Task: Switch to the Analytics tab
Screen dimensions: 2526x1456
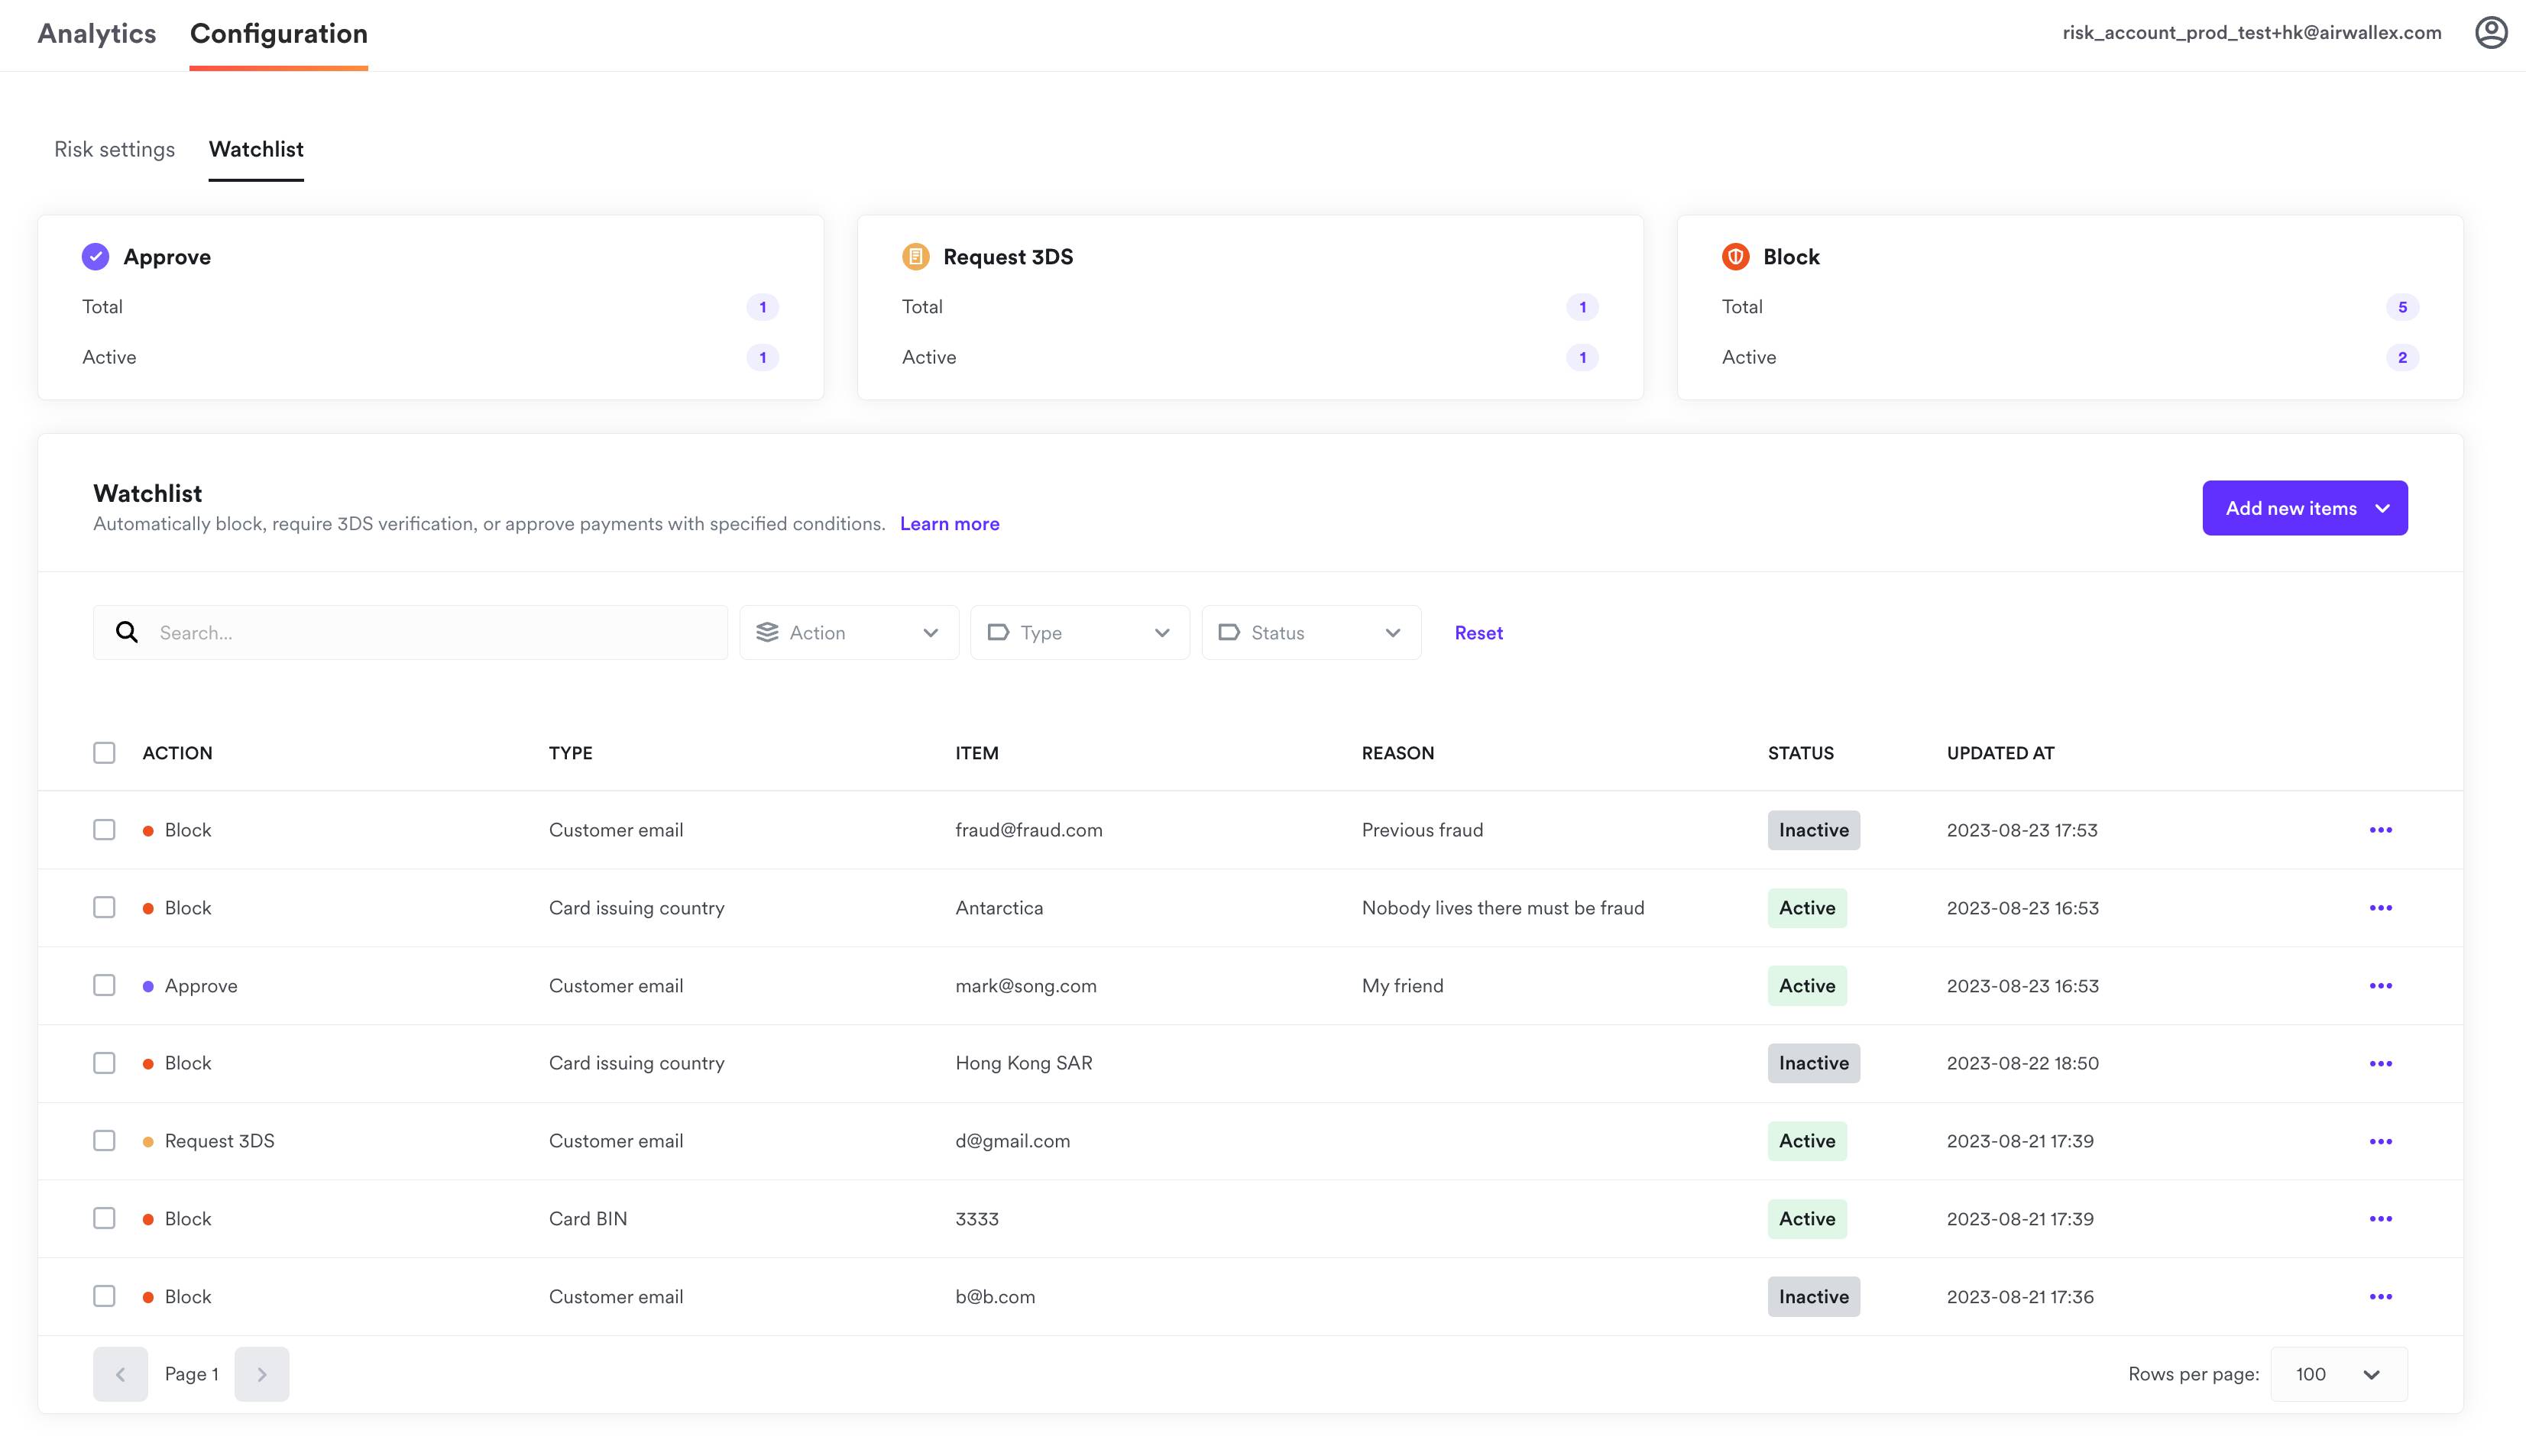Action: (x=97, y=34)
